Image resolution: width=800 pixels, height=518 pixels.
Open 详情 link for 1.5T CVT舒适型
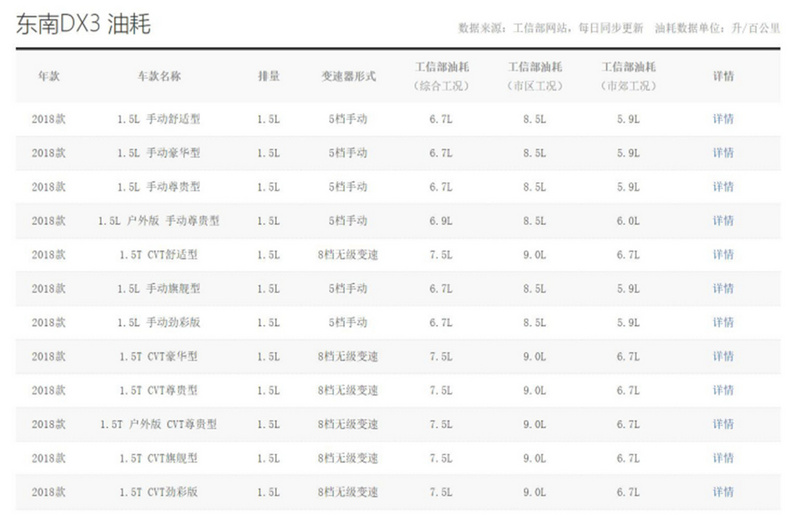723,254
